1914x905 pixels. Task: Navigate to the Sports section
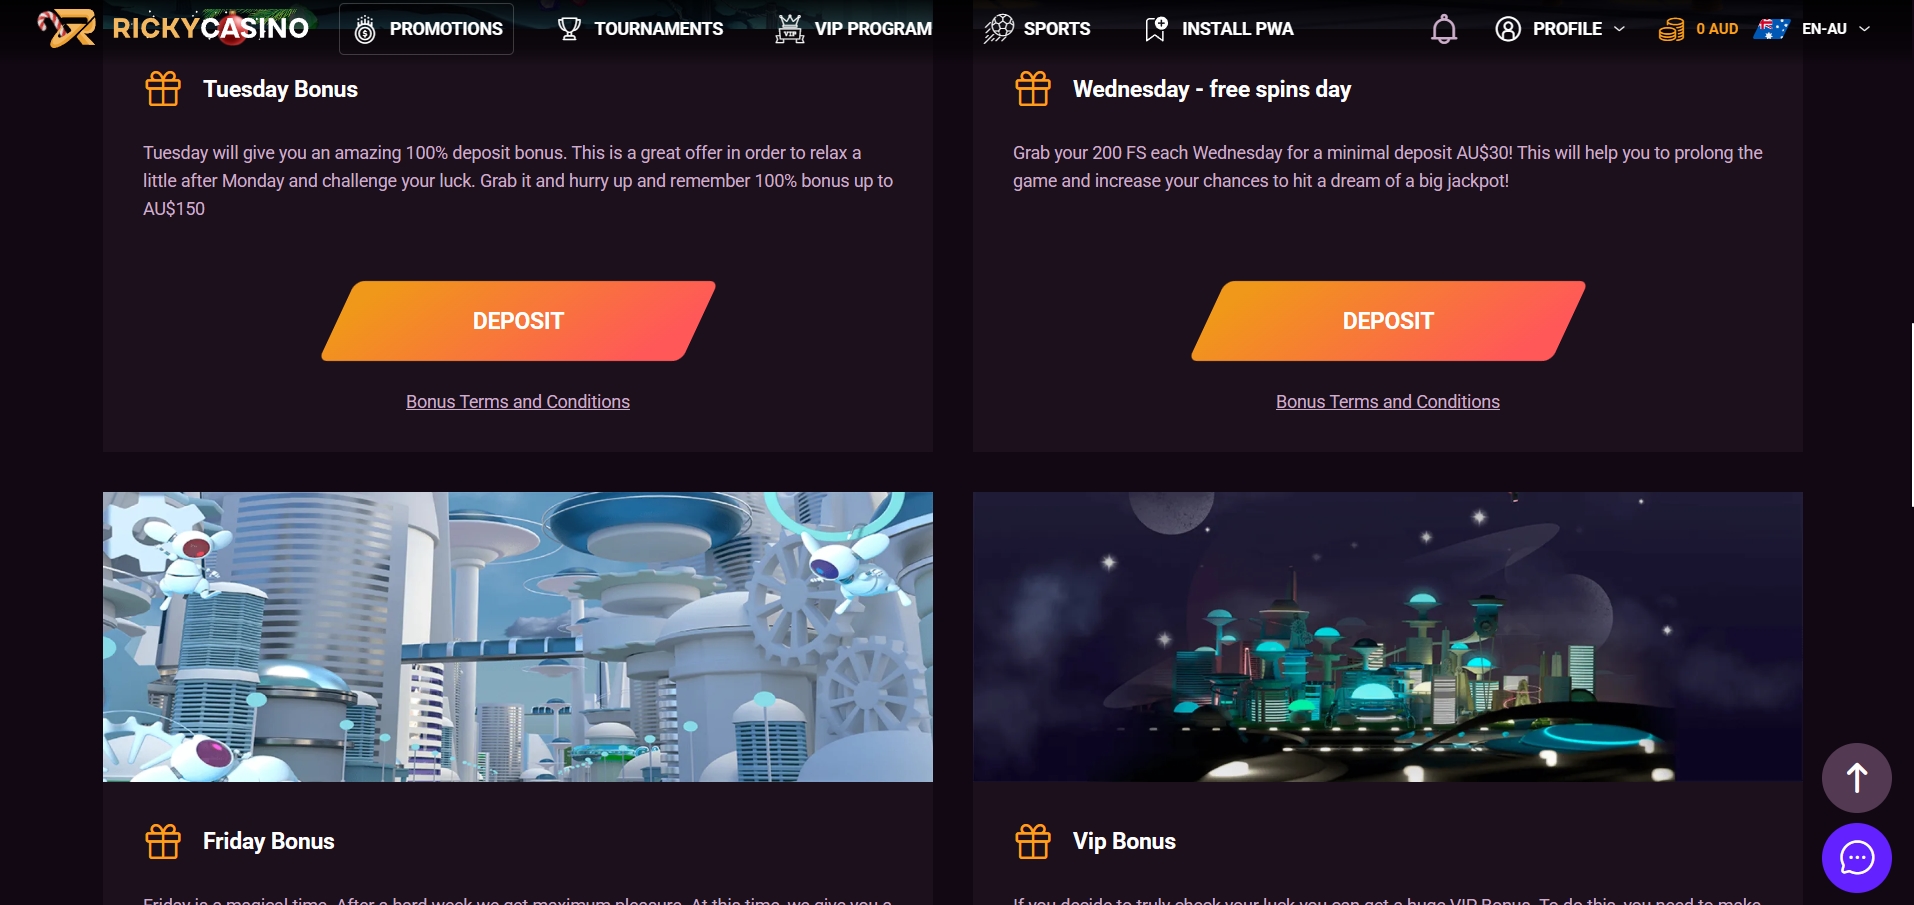[x=1037, y=29]
